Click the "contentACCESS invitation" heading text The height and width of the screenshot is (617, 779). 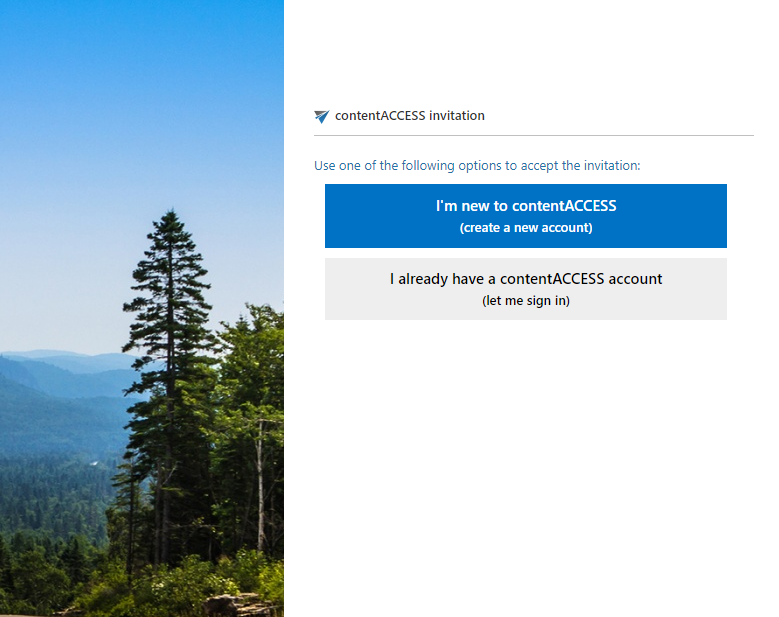[x=409, y=116]
